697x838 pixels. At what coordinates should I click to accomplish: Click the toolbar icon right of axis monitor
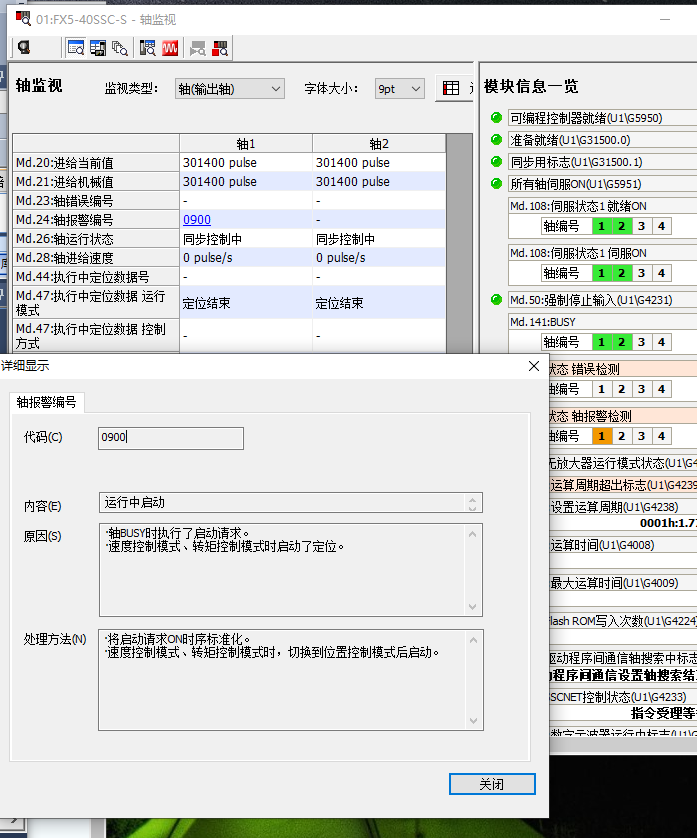98,47
